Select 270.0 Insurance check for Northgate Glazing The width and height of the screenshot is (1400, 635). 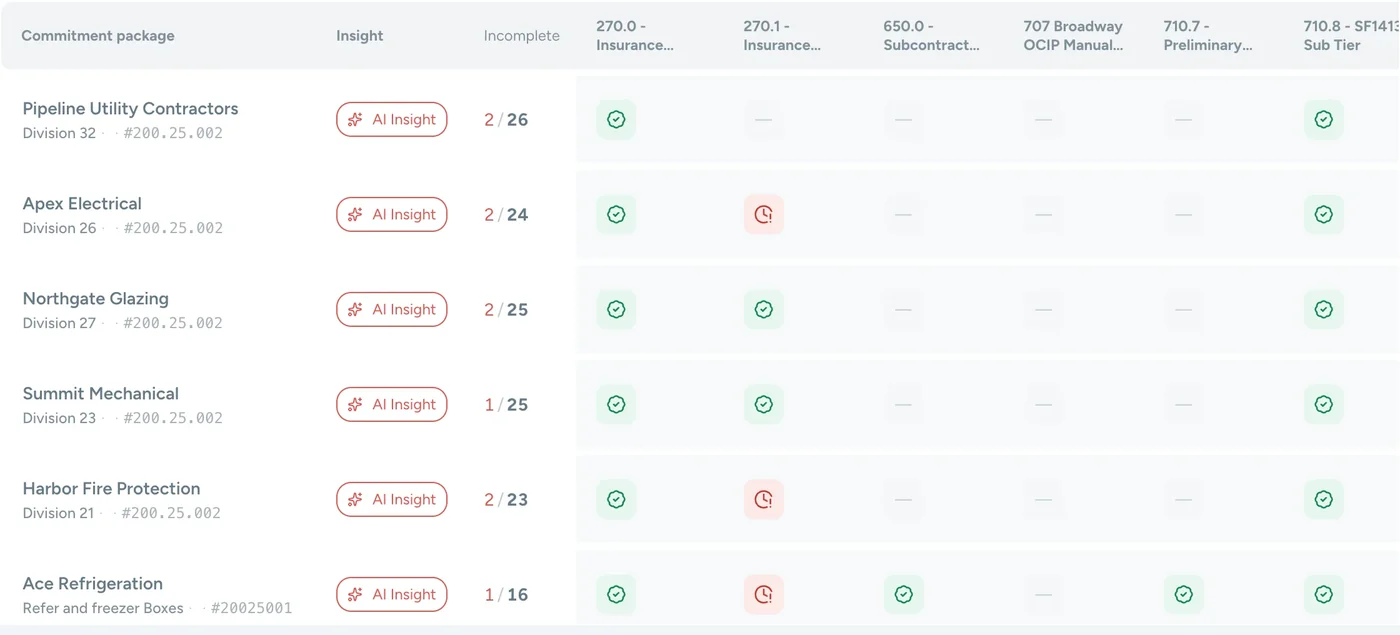(616, 309)
